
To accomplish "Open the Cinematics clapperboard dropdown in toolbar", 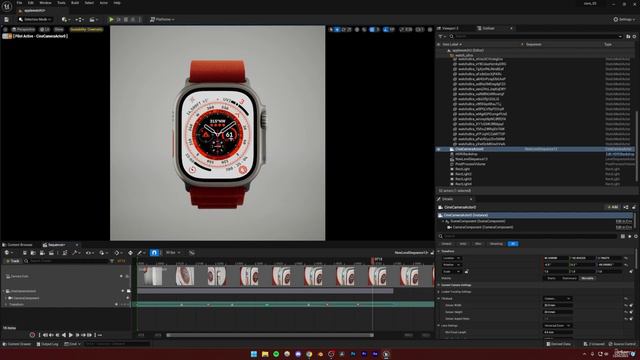I will coord(93,19).
